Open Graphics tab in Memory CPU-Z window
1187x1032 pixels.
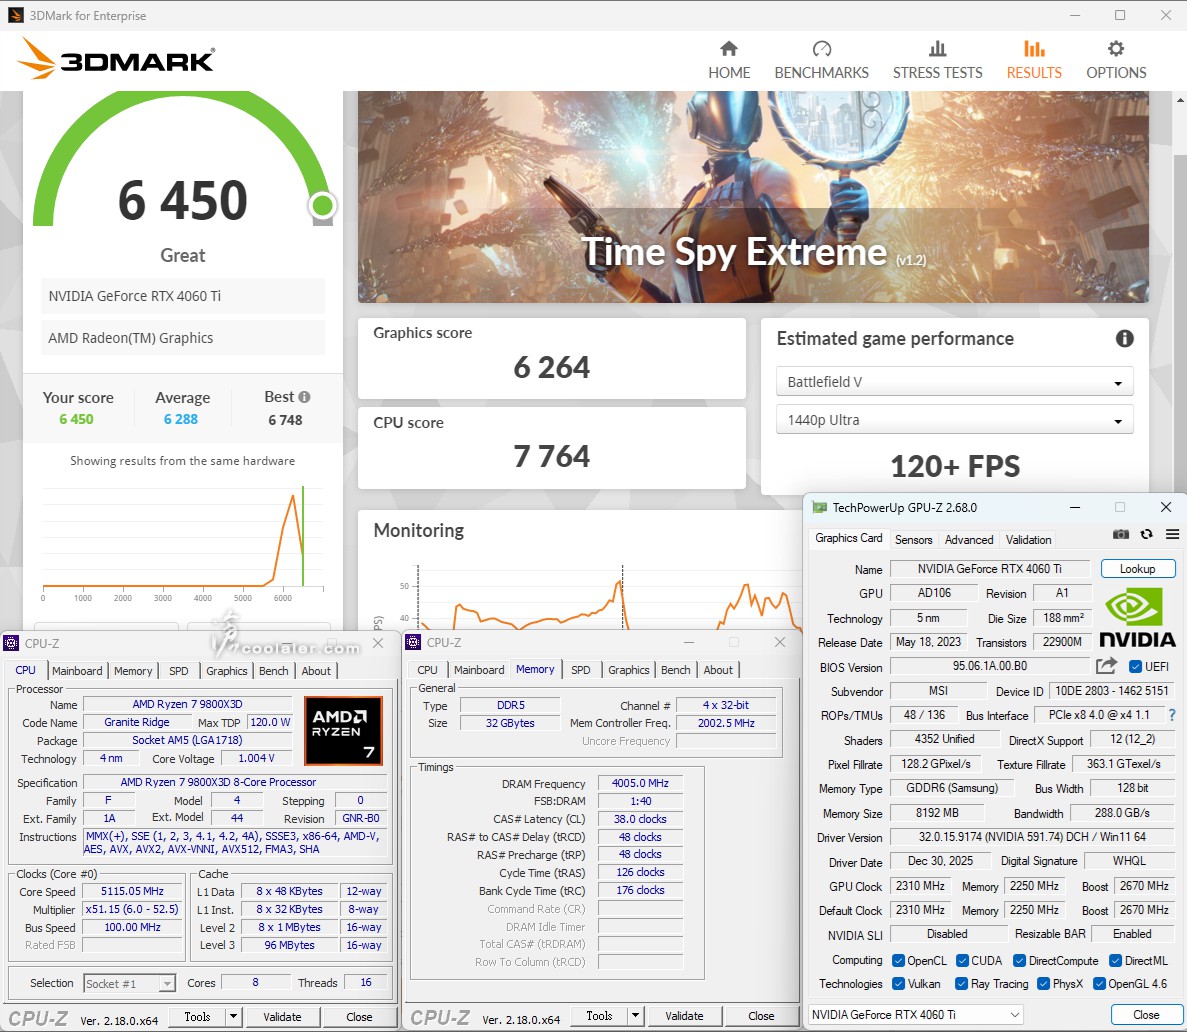click(x=628, y=670)
